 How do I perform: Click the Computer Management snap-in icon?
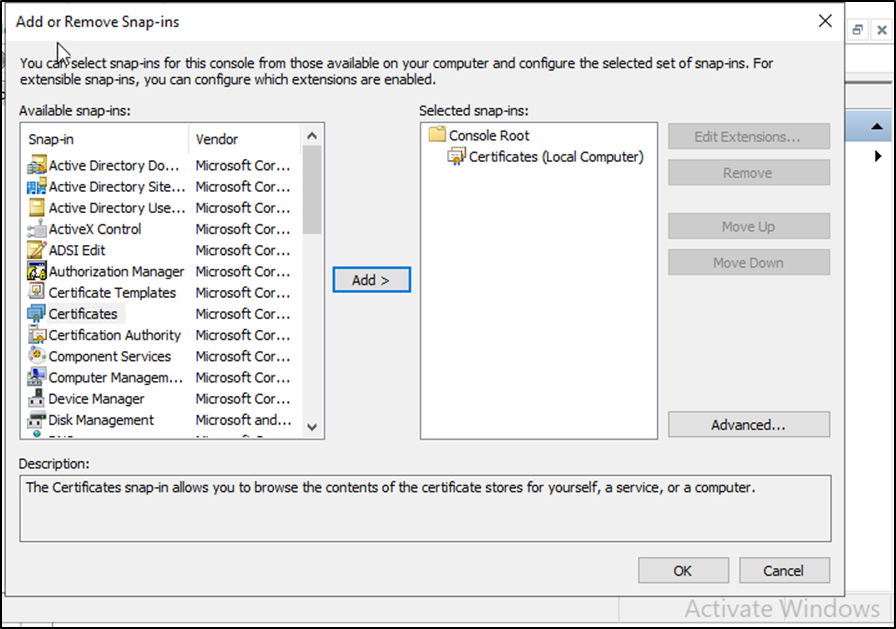coord(37,378)
